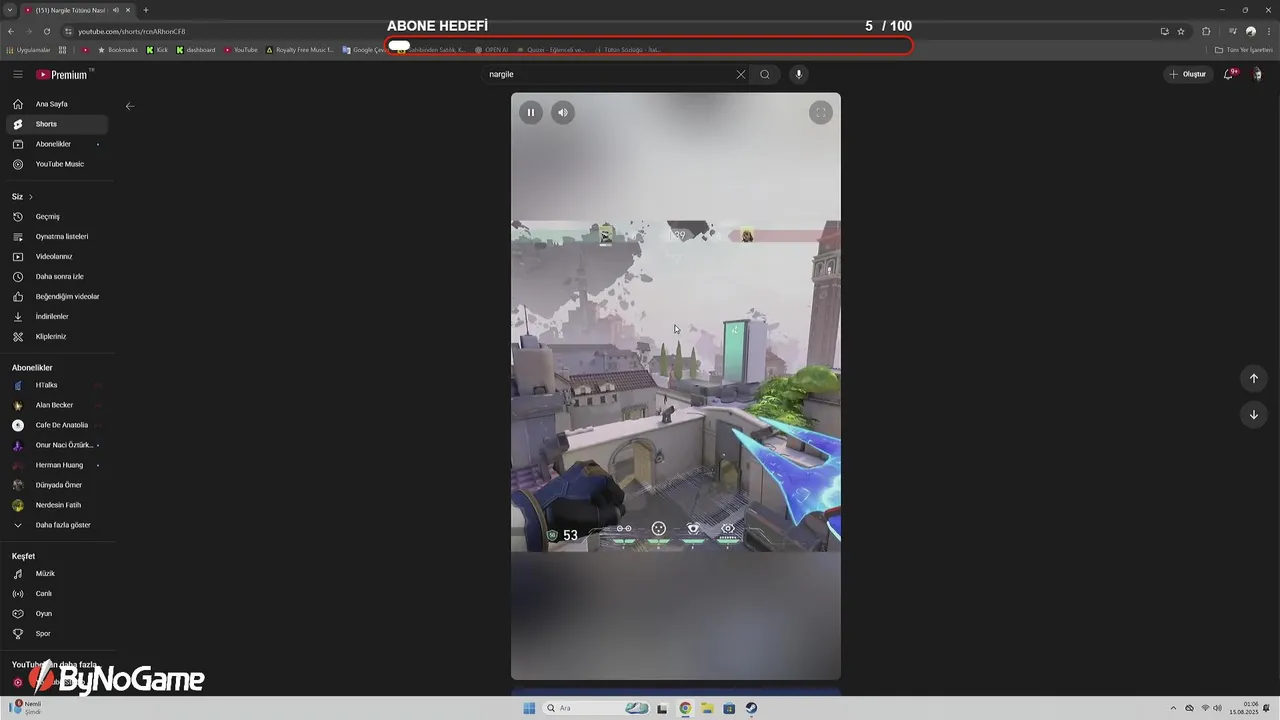Screen dimensions: 1280x720
Task: Open Cafe De Anatolia channel
Action: pyautogui.click(x=57, y=425)
